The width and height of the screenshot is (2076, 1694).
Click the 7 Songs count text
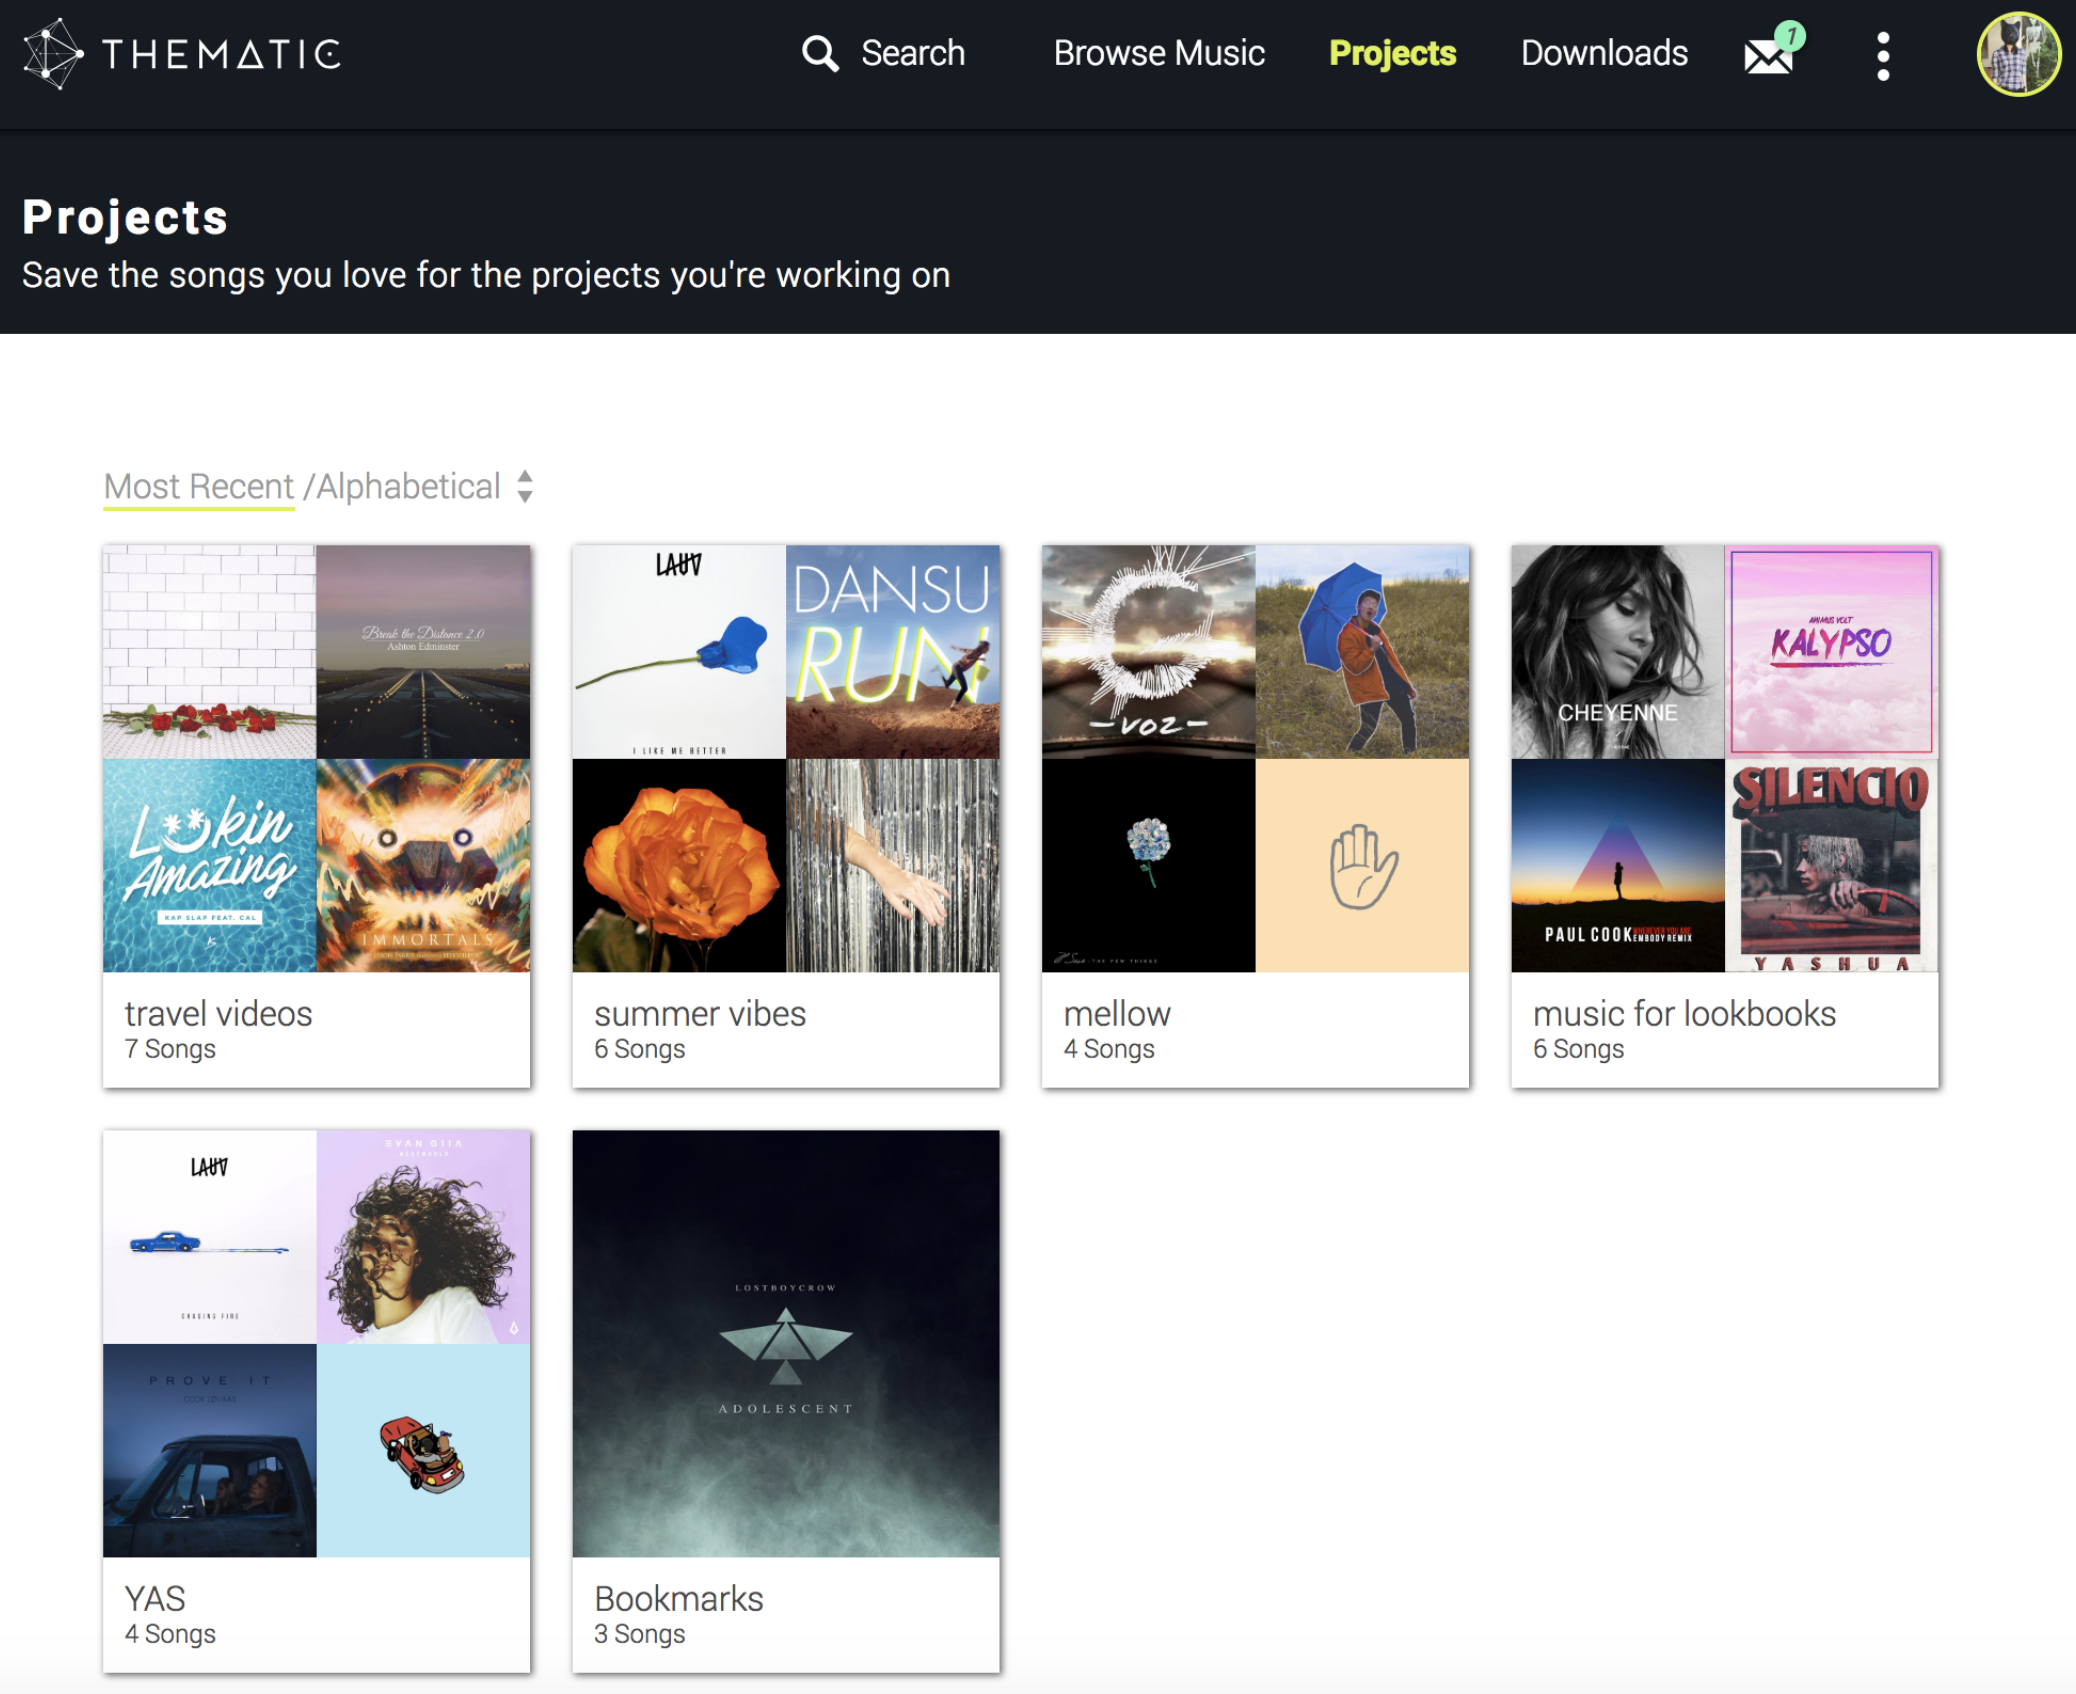[170, 1049]
